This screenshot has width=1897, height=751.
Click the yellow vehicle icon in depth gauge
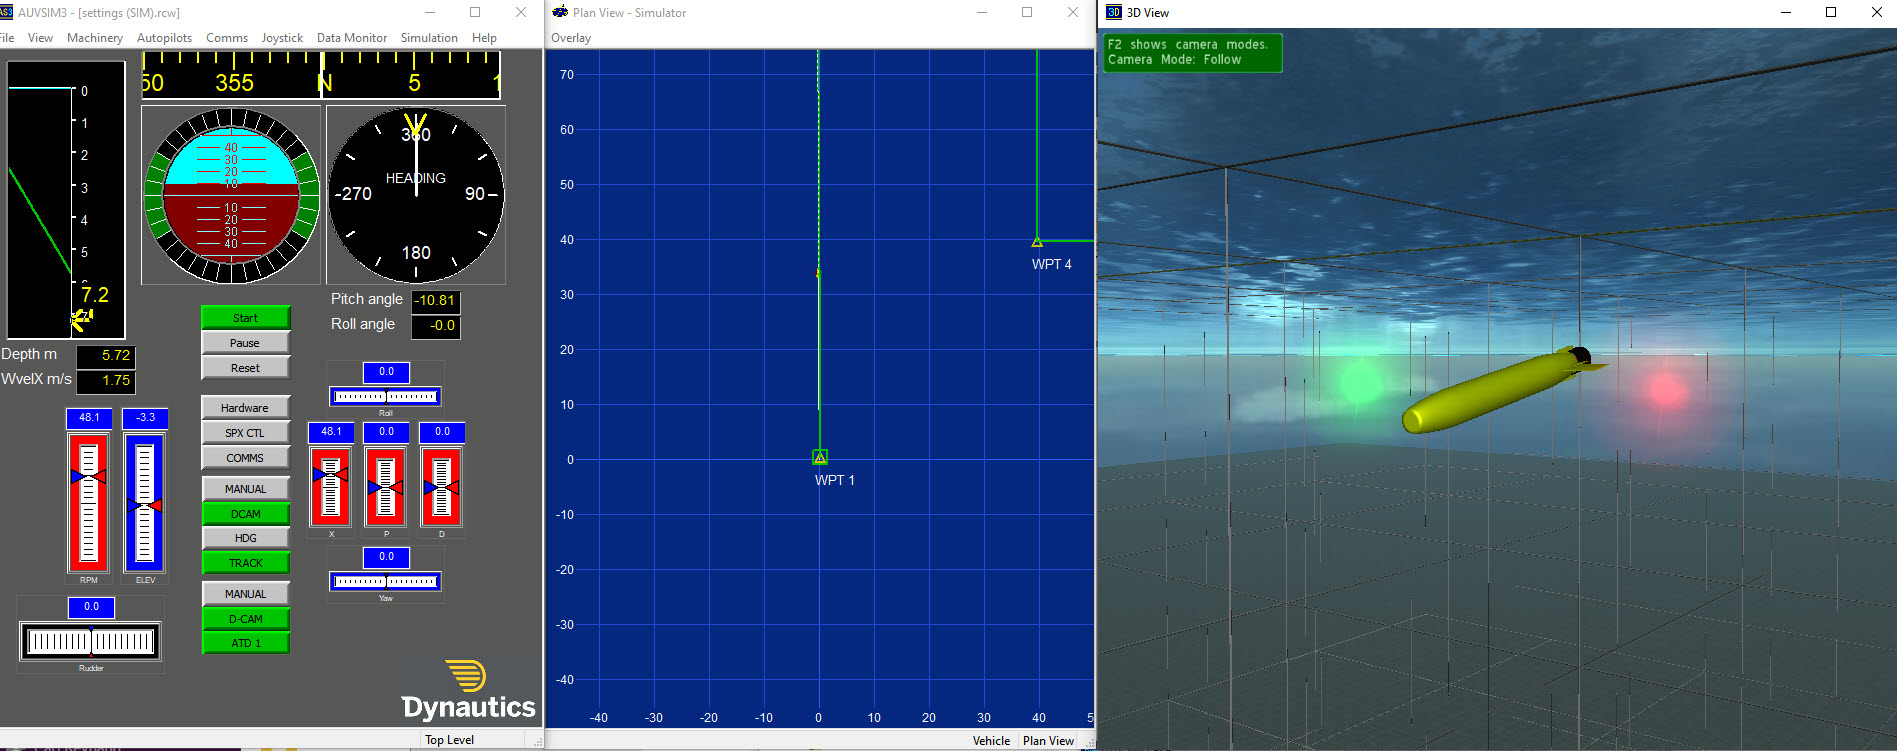click(x=81, y=319)
